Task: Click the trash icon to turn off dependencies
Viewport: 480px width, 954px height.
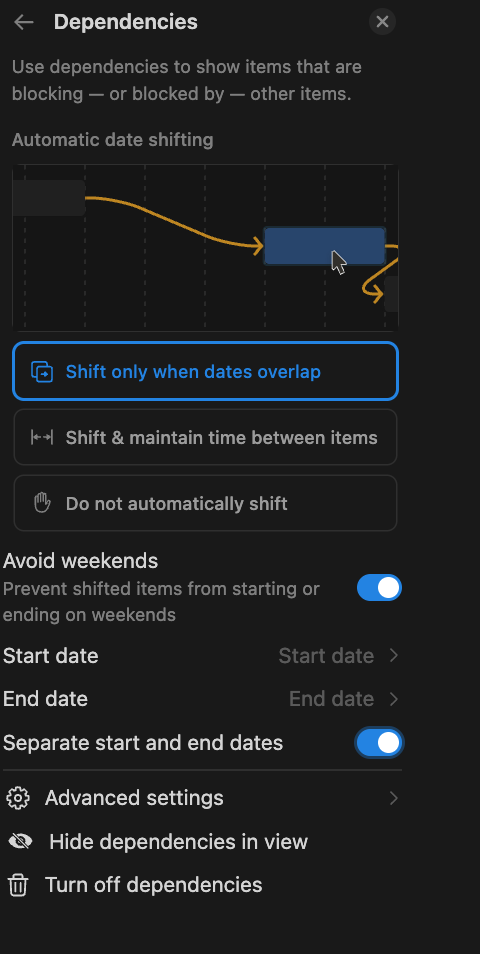Action: coord(18,885)
